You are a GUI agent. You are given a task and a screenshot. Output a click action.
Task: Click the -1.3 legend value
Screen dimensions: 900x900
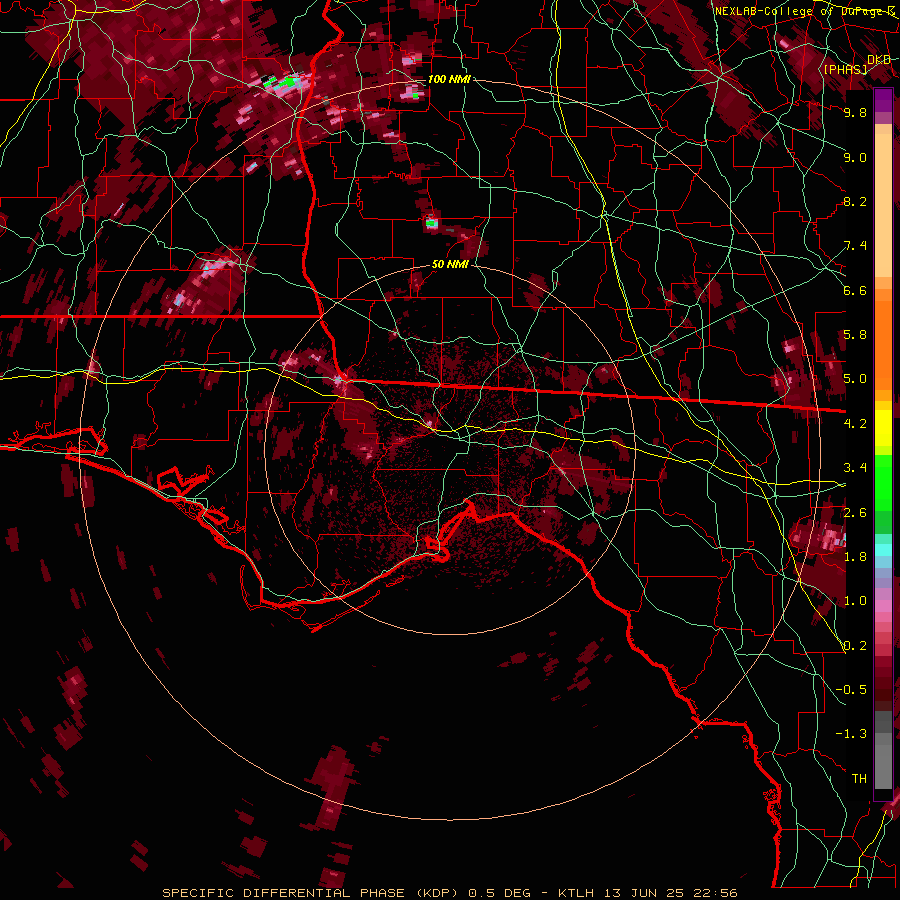pyautogui.click(x=851, y=734)
